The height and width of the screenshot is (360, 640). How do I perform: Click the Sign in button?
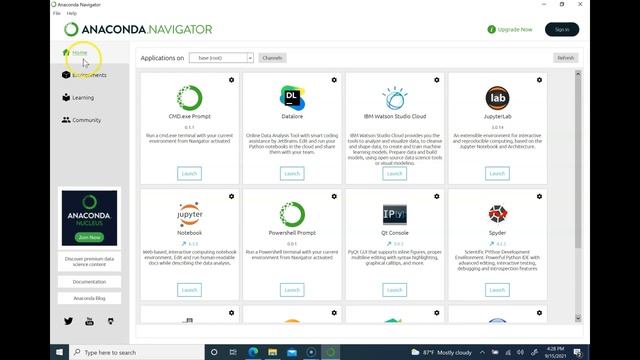[562, 29]
